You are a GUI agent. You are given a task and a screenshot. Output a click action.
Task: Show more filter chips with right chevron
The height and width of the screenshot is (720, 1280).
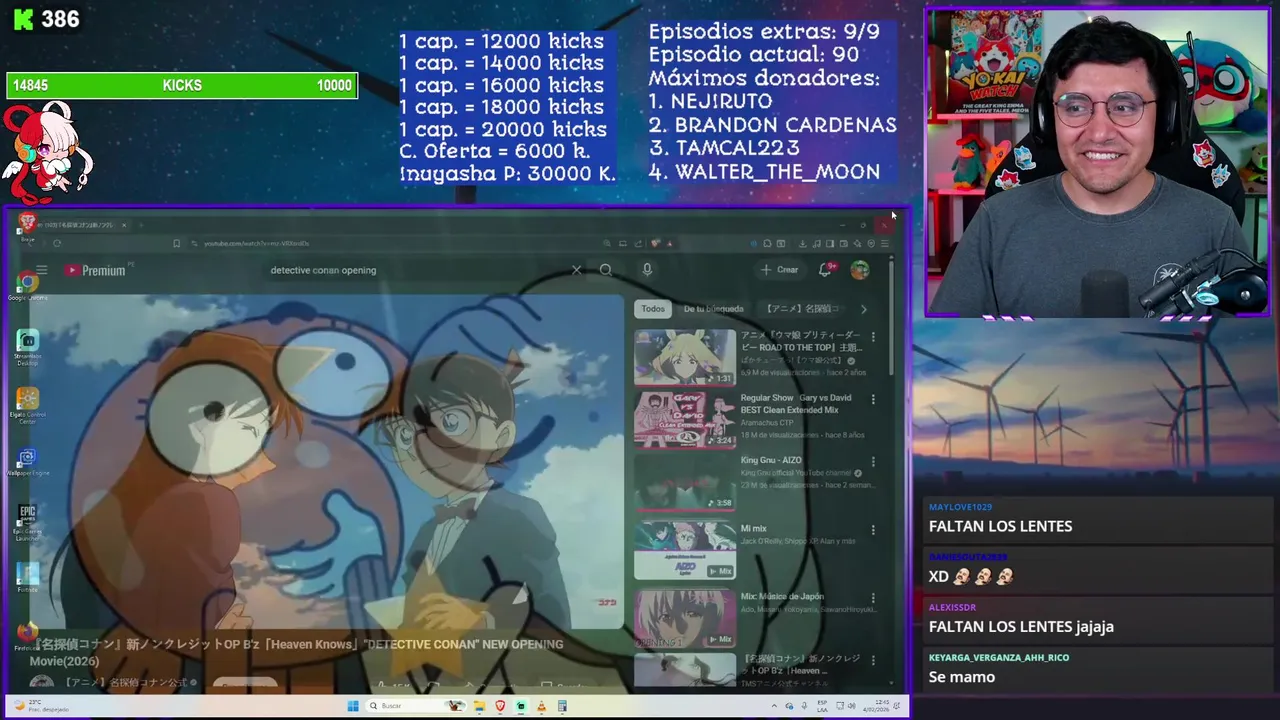point(864,309)
